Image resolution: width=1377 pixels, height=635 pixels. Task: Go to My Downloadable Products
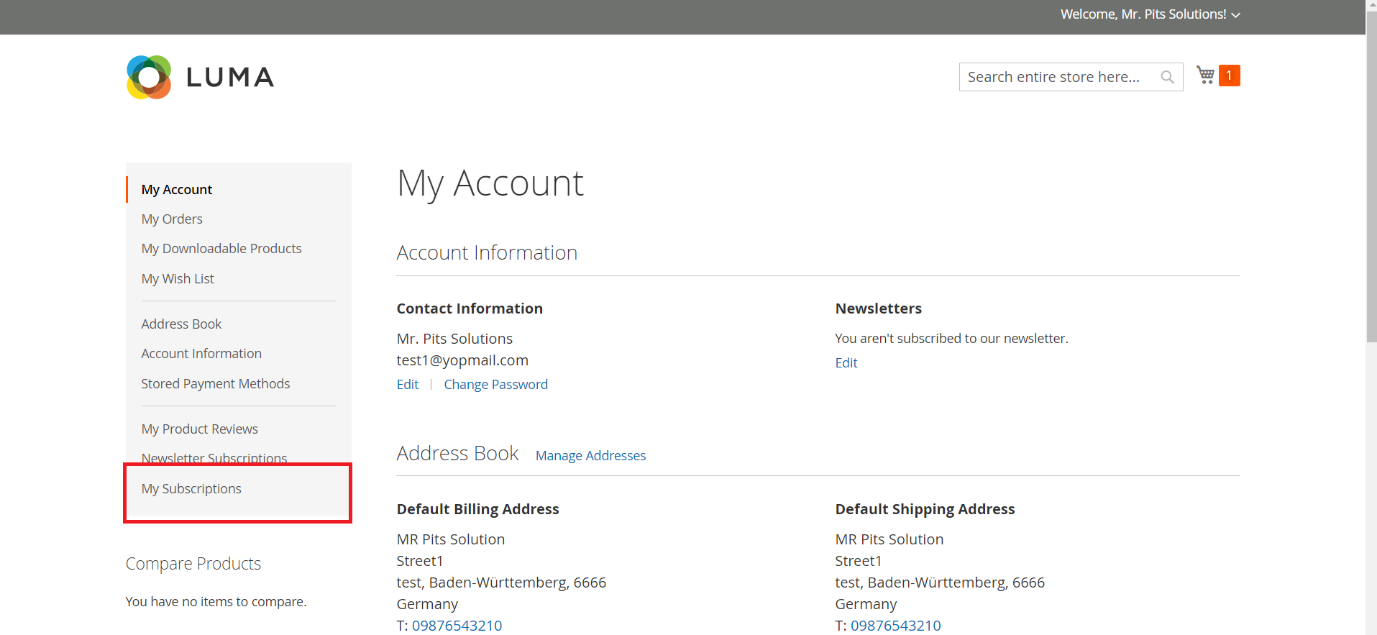221,248
